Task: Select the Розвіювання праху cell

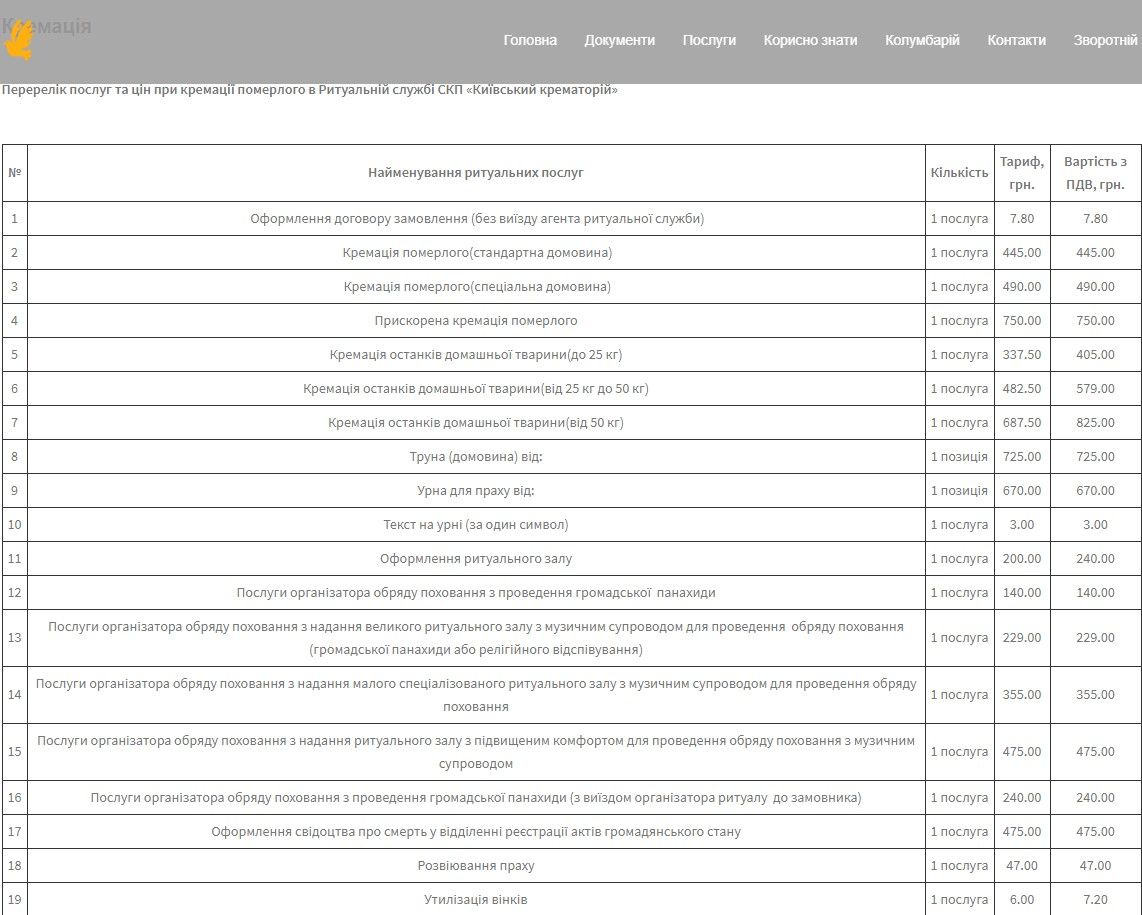Action: pos(476,865)
